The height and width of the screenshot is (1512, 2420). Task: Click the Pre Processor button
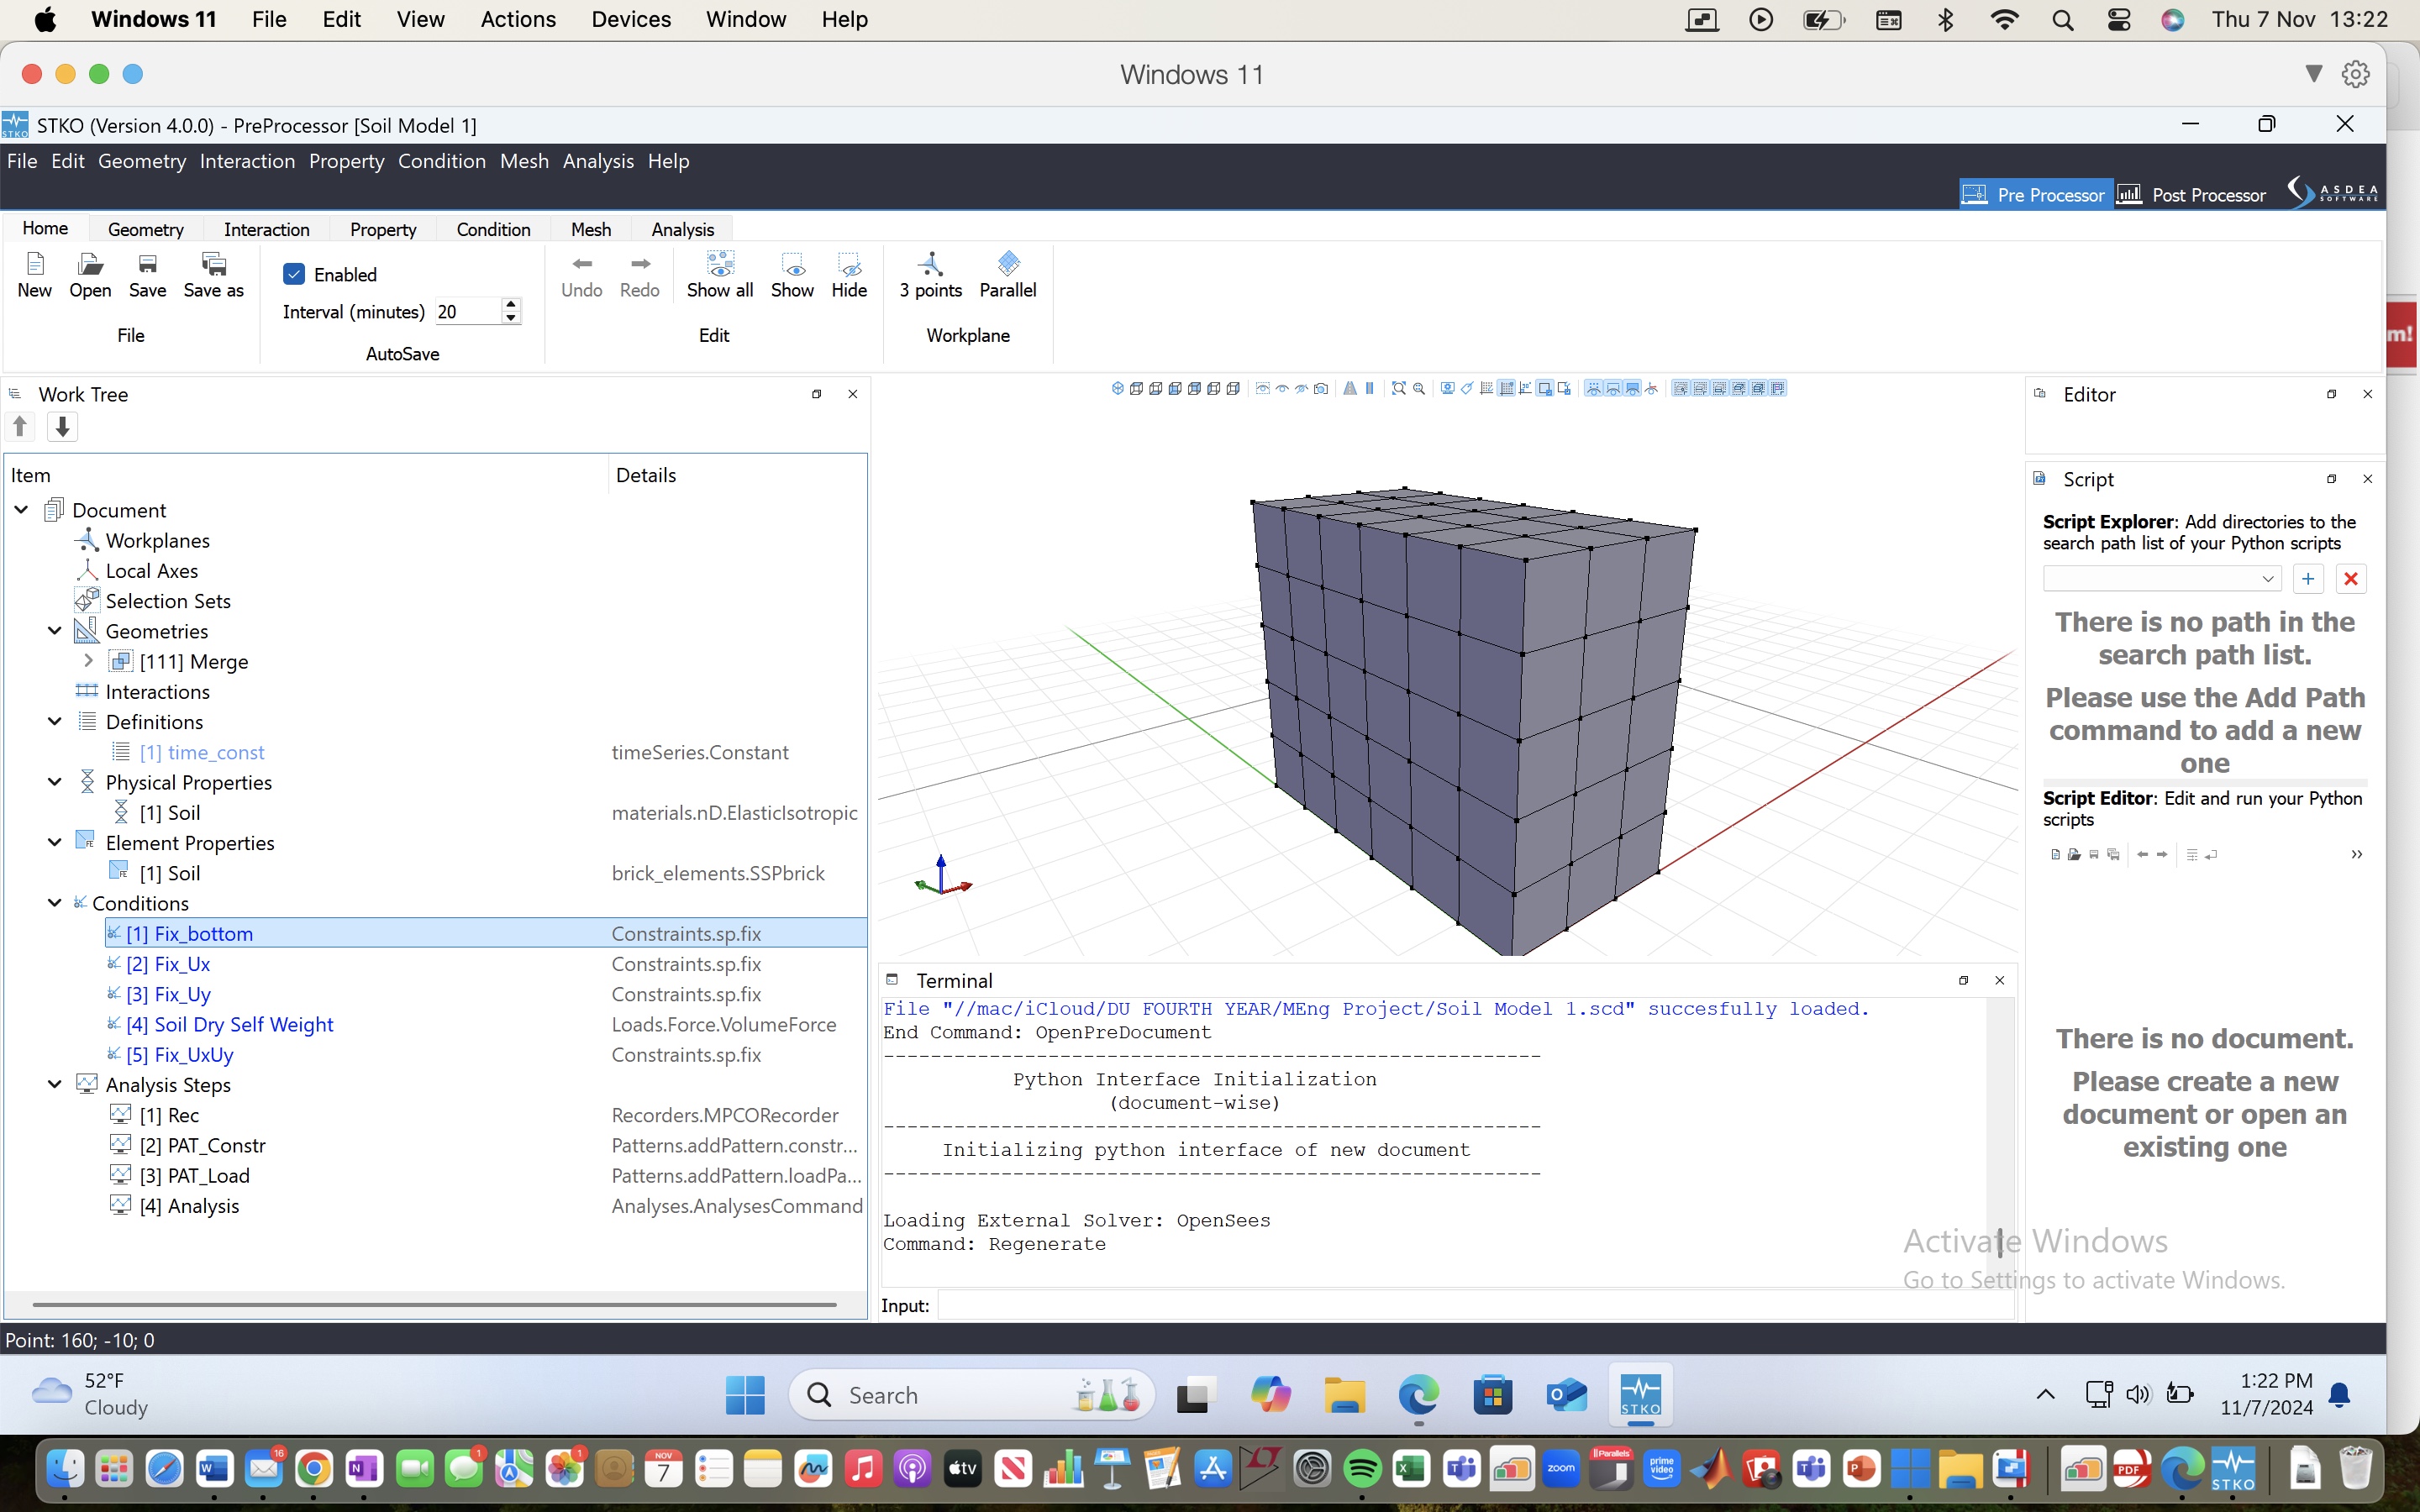[x=2034, y=194]
